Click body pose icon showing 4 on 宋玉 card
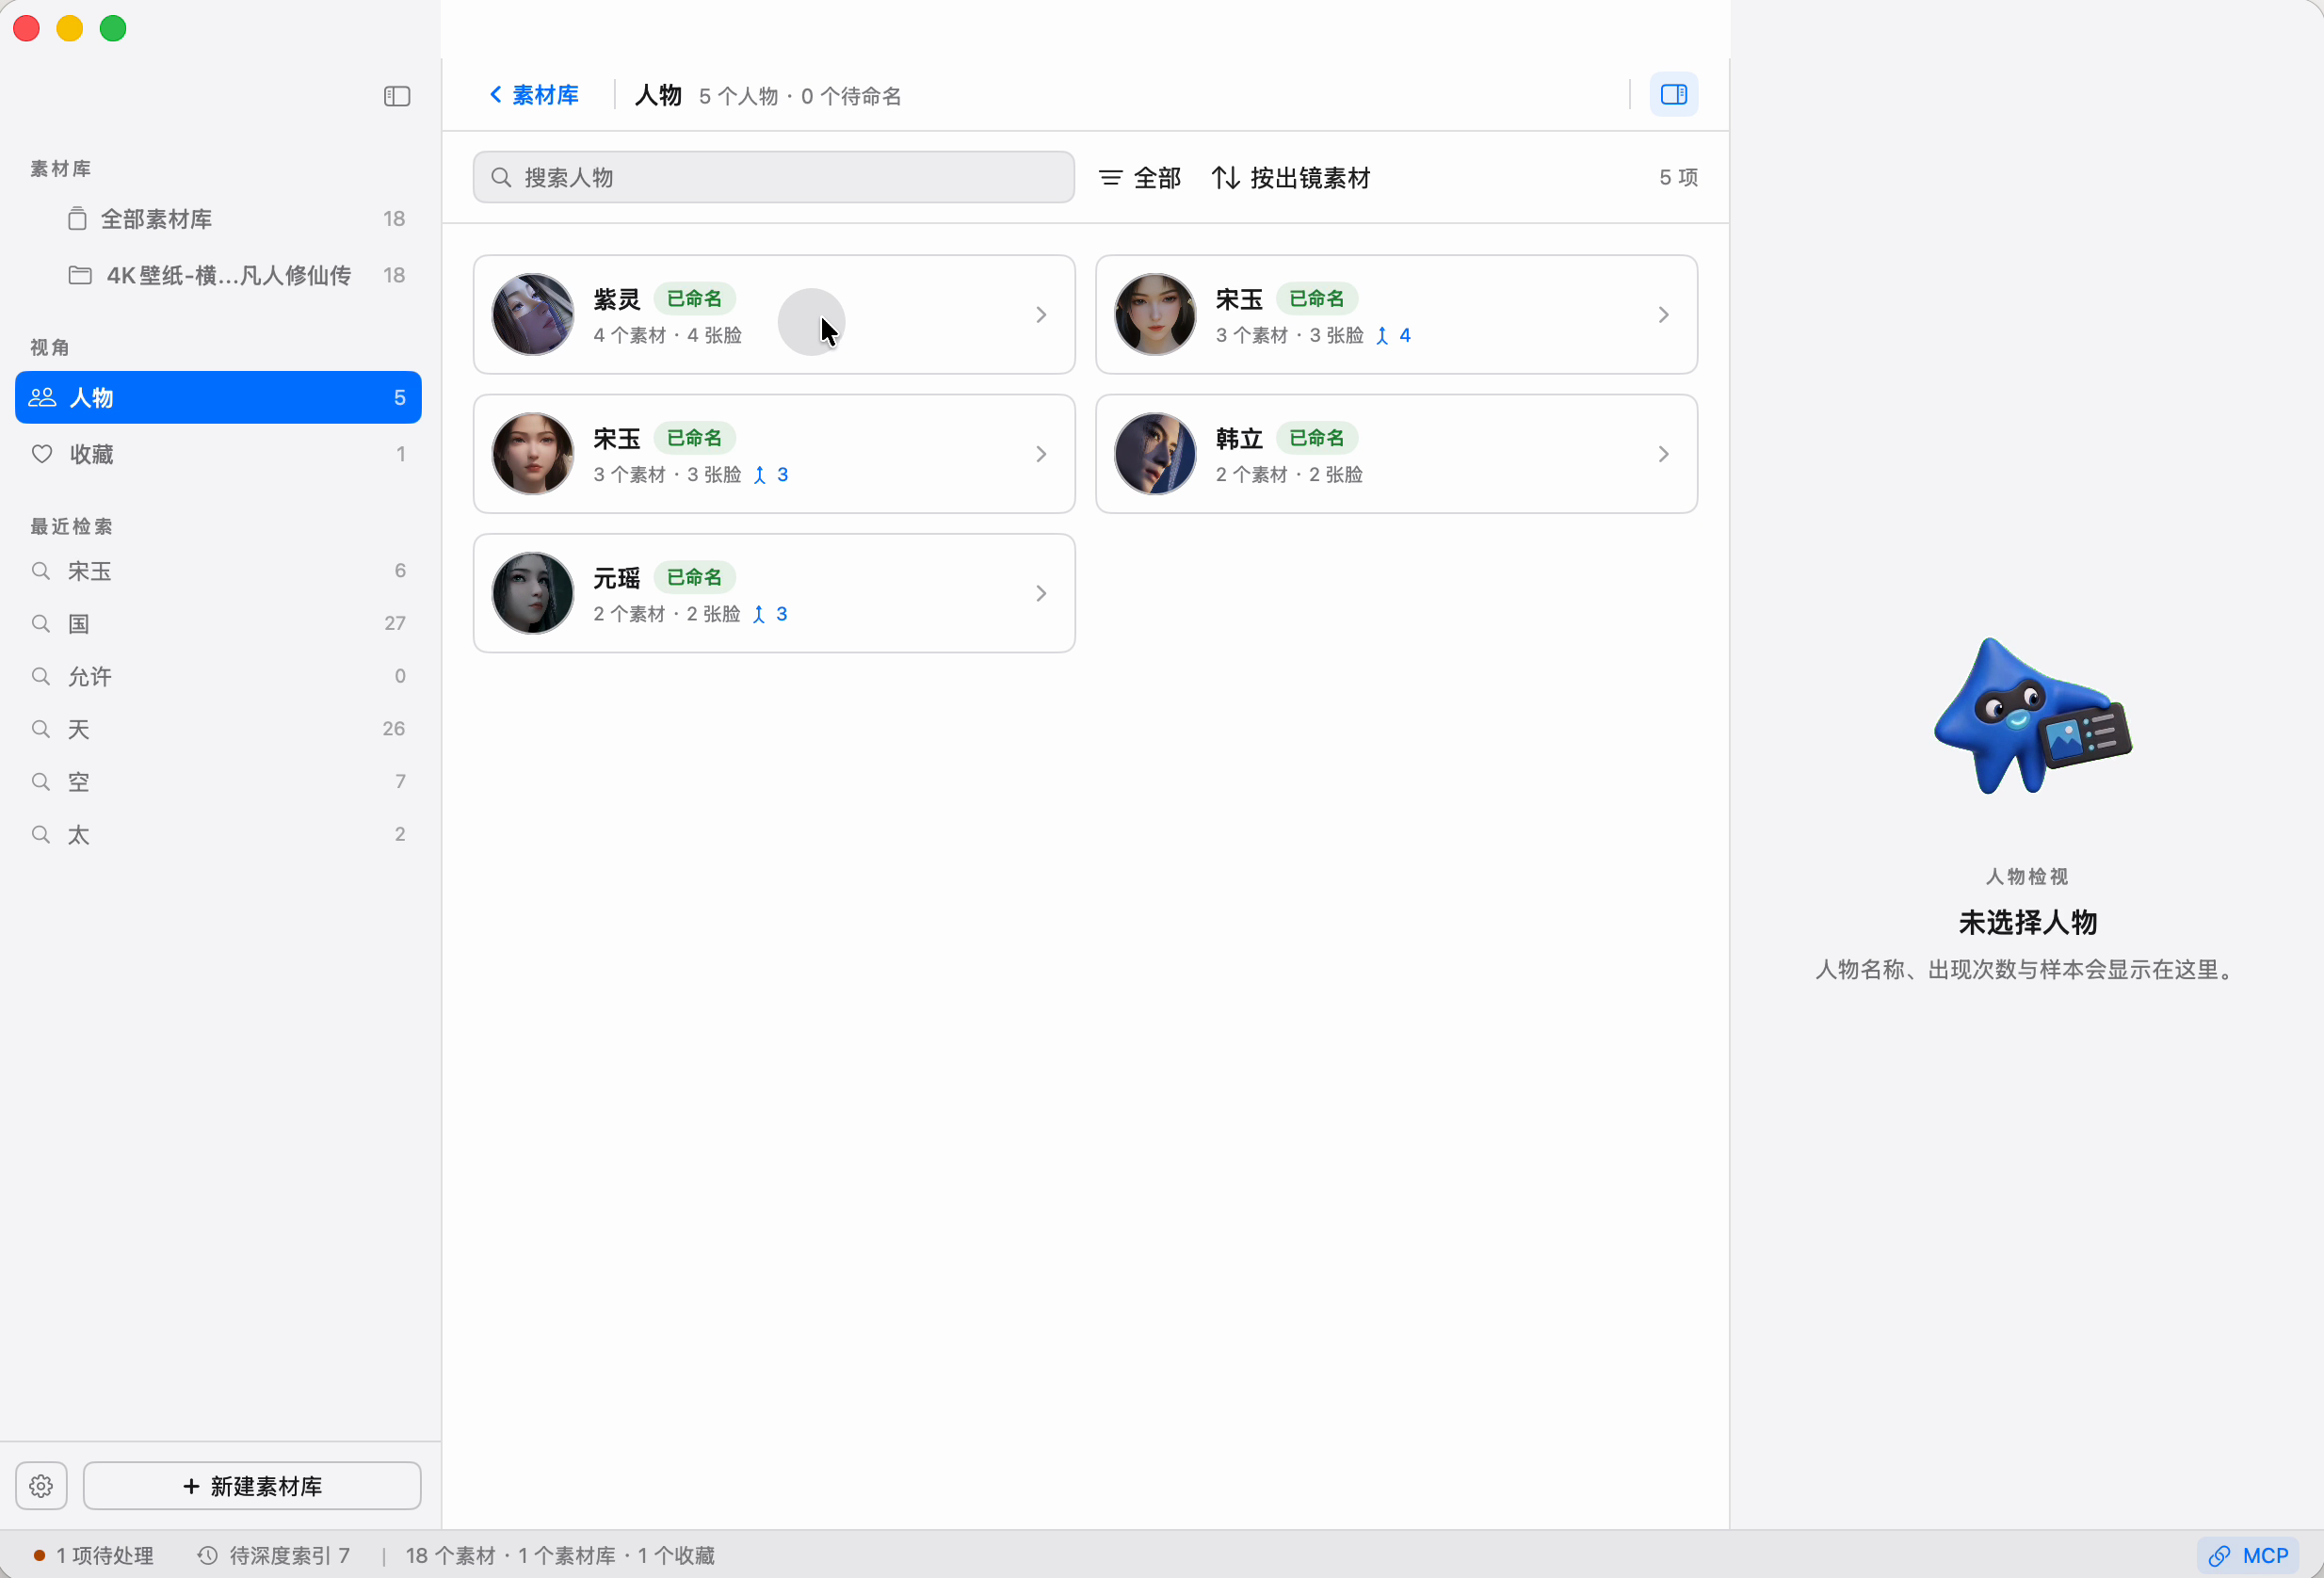 click(1382, 336)
